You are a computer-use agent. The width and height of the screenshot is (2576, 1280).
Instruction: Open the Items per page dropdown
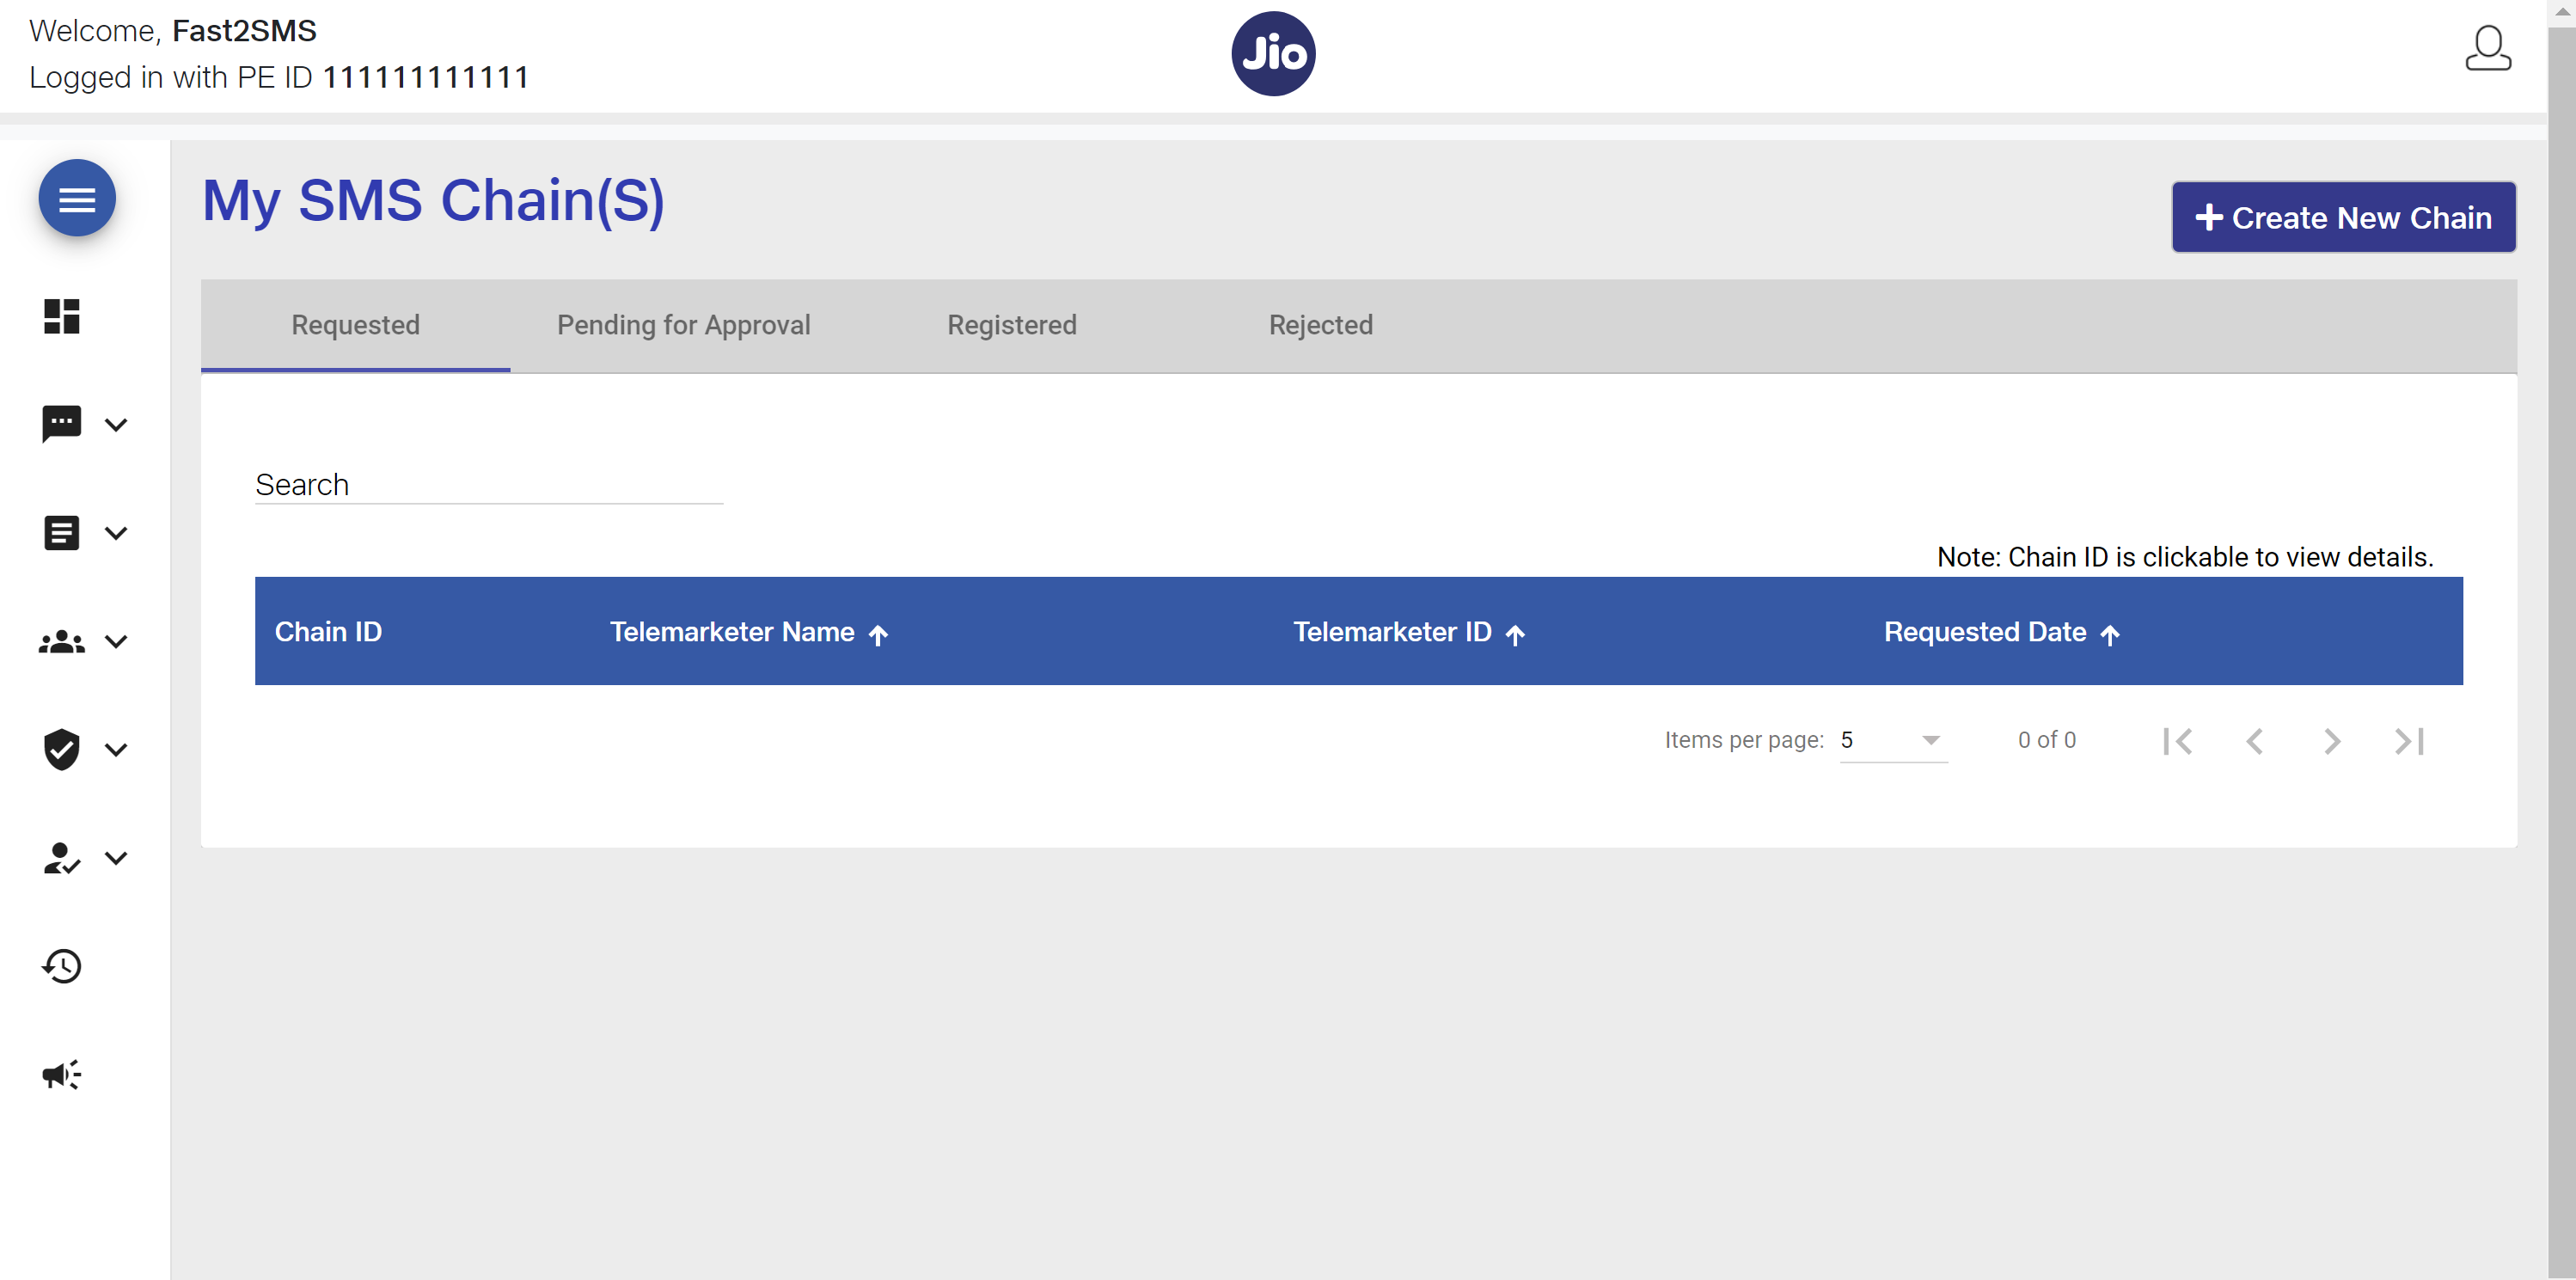(1893, 741)
